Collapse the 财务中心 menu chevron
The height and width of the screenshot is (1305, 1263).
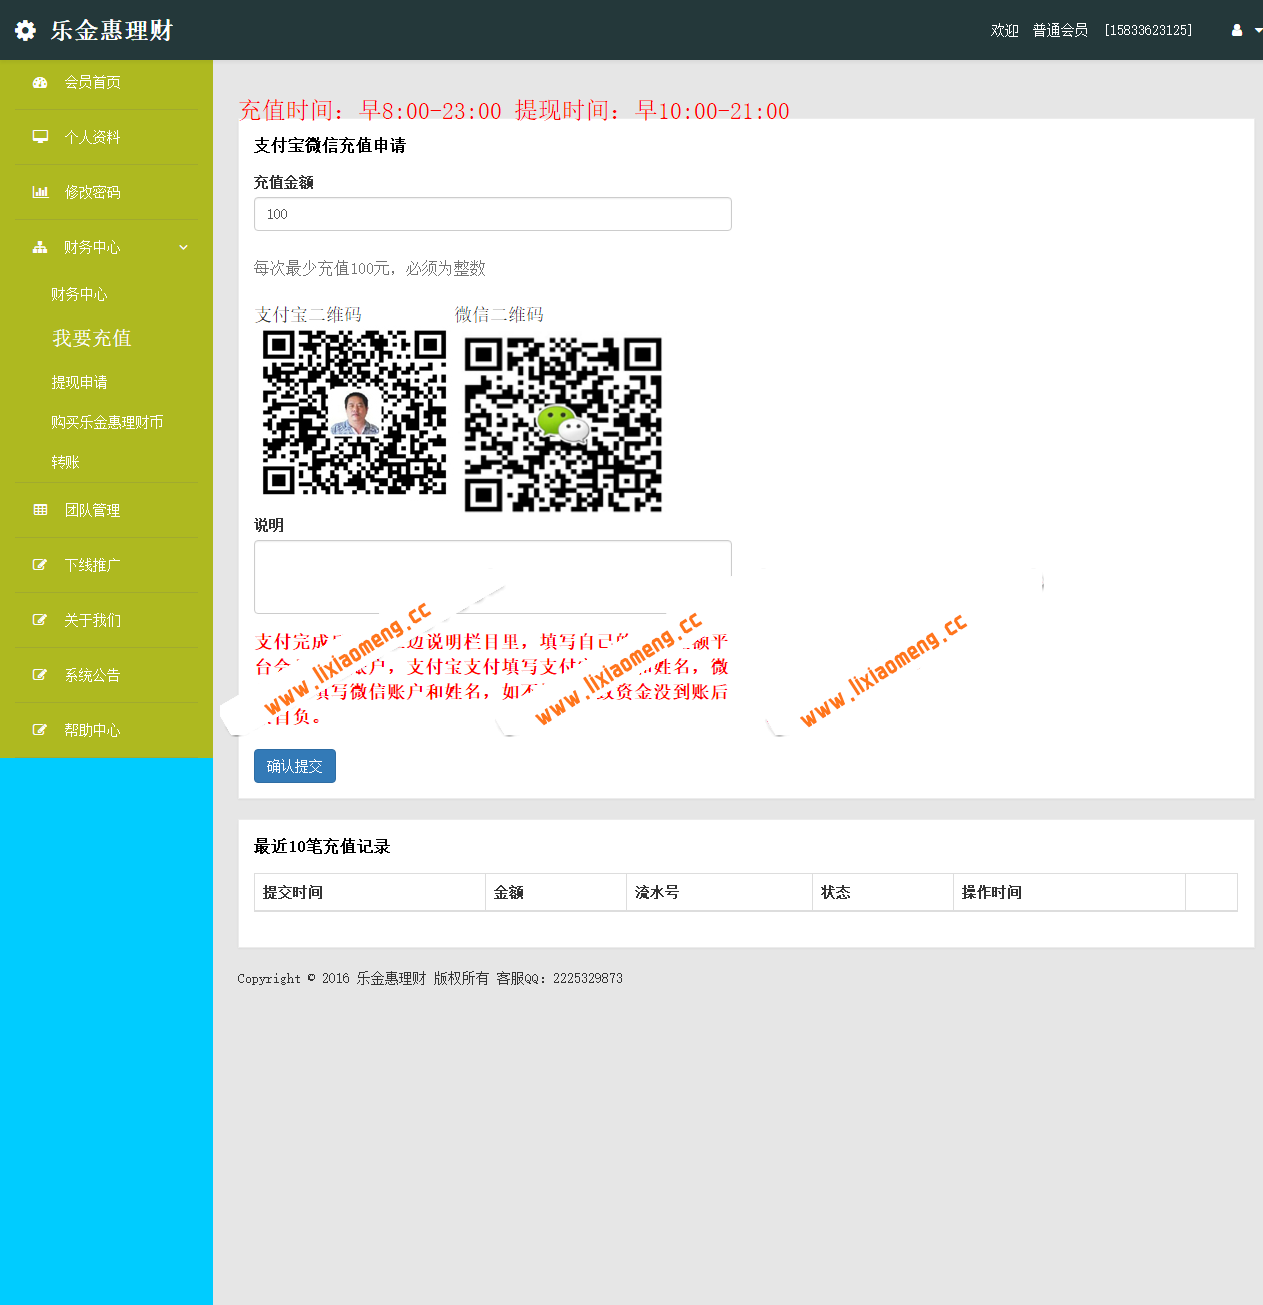pyautogui.click(x=183, y=247)
